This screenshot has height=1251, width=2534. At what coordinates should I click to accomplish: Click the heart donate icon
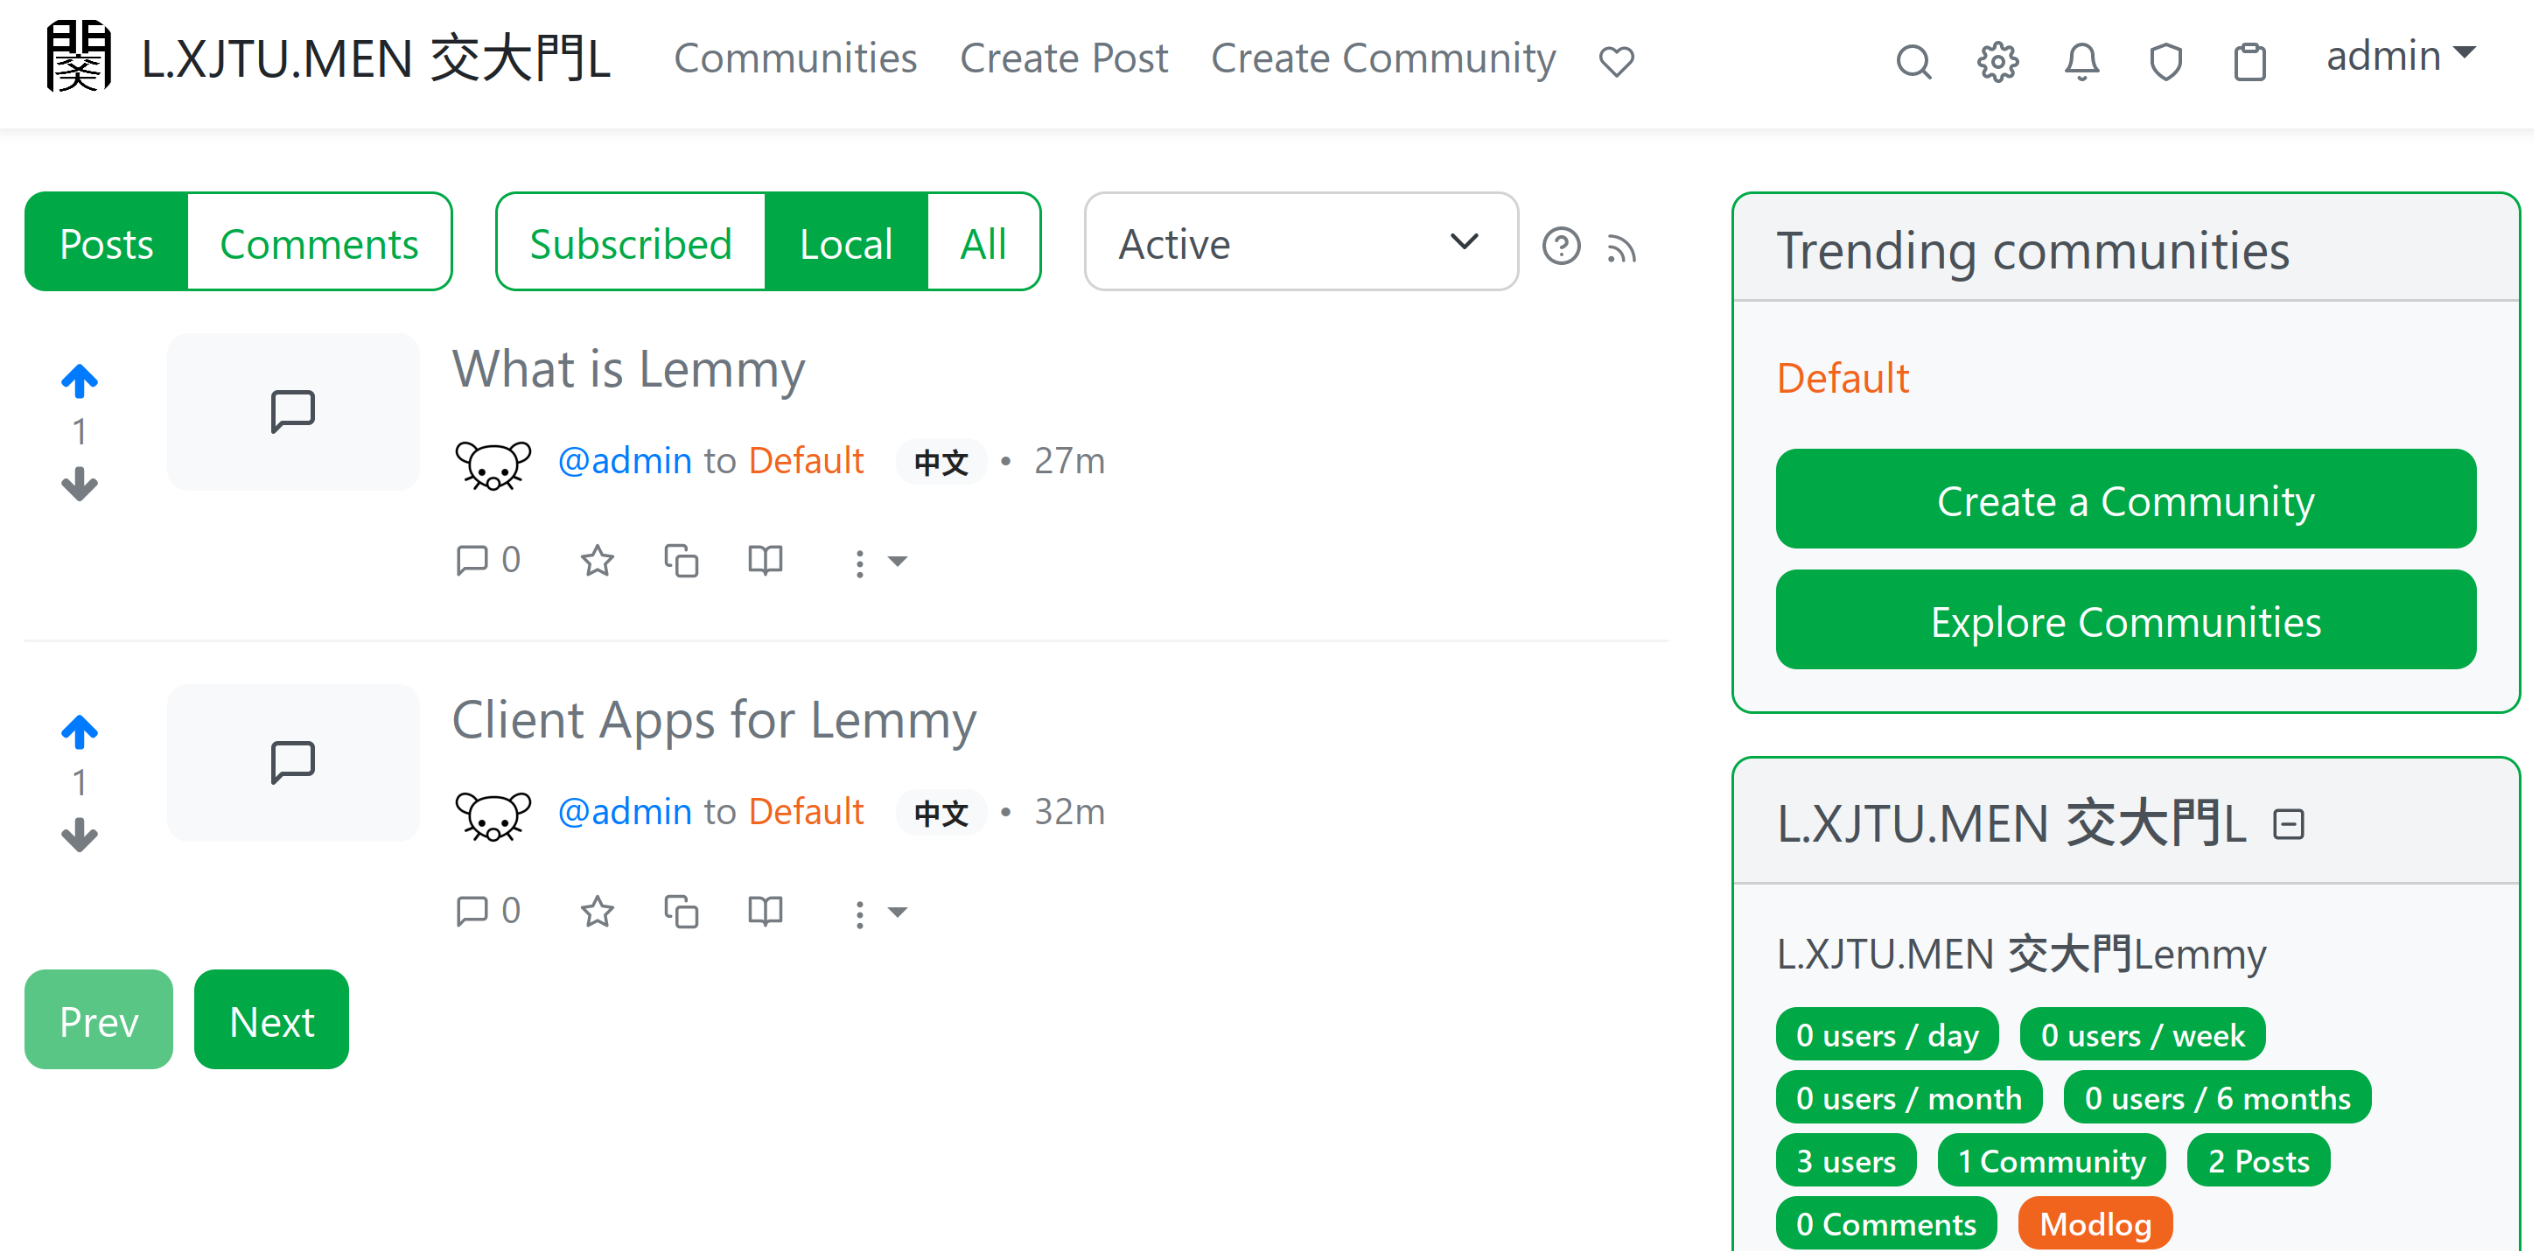[1616, 61]
